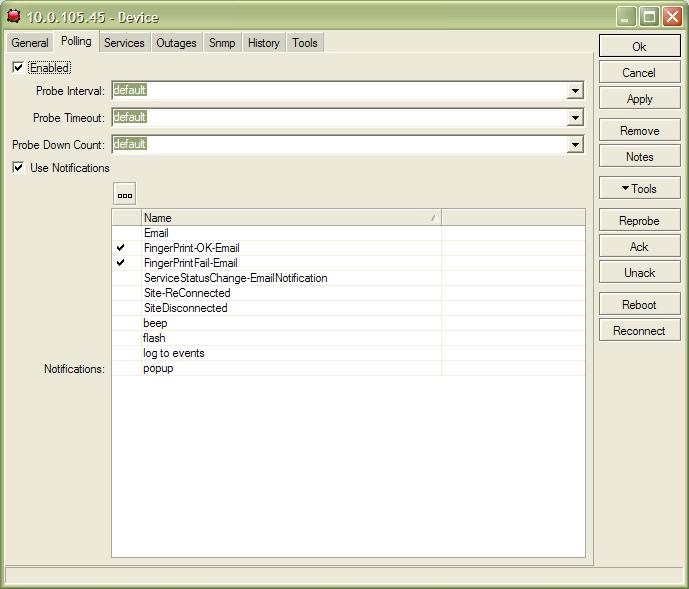
Task: Click the Cancel button
Action: [x=639, y=73]
